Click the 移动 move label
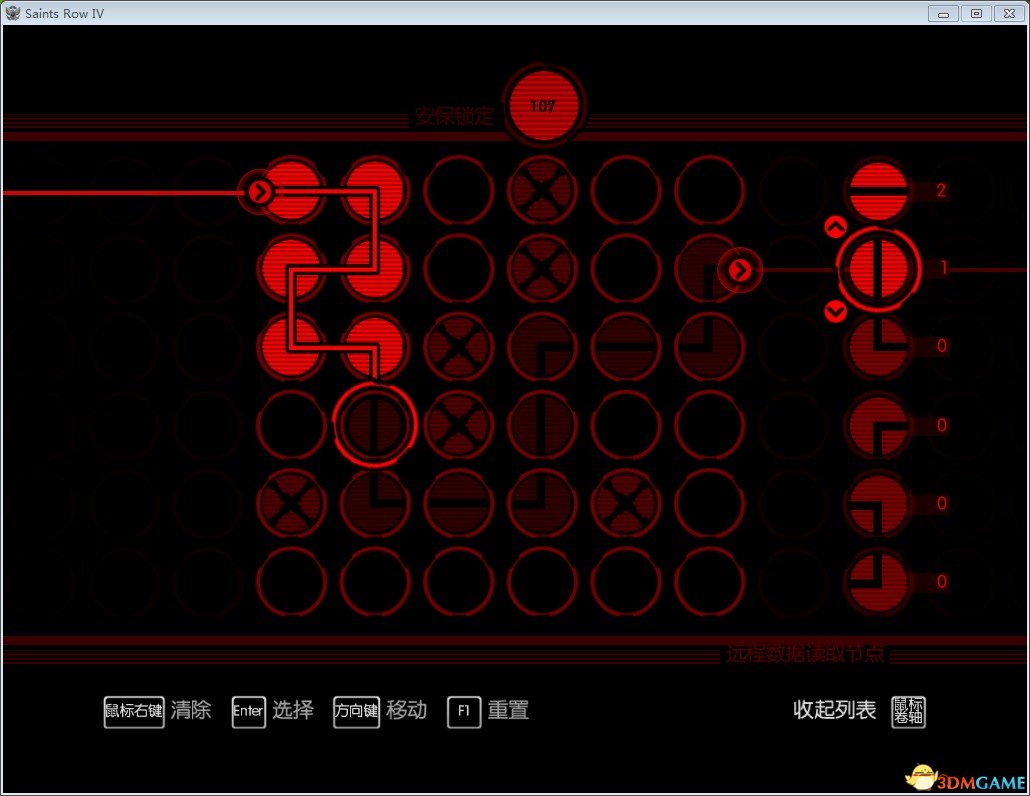1030x796 pixels. (407, 710)
